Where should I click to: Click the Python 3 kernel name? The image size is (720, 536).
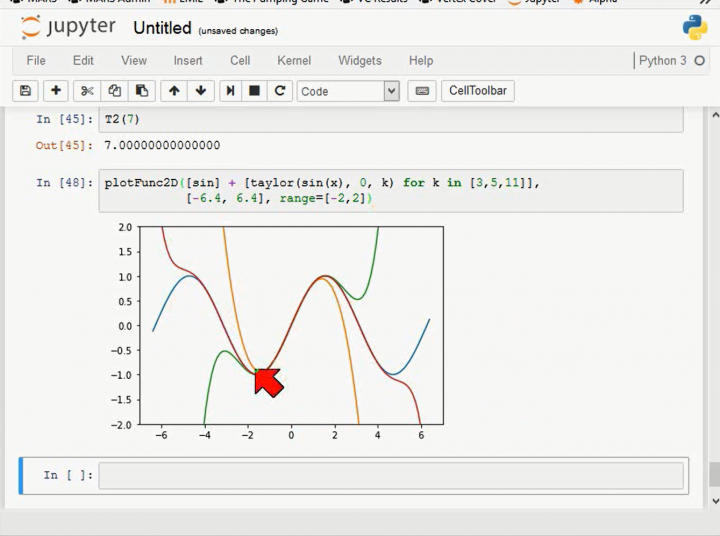[x=663, y=61]
